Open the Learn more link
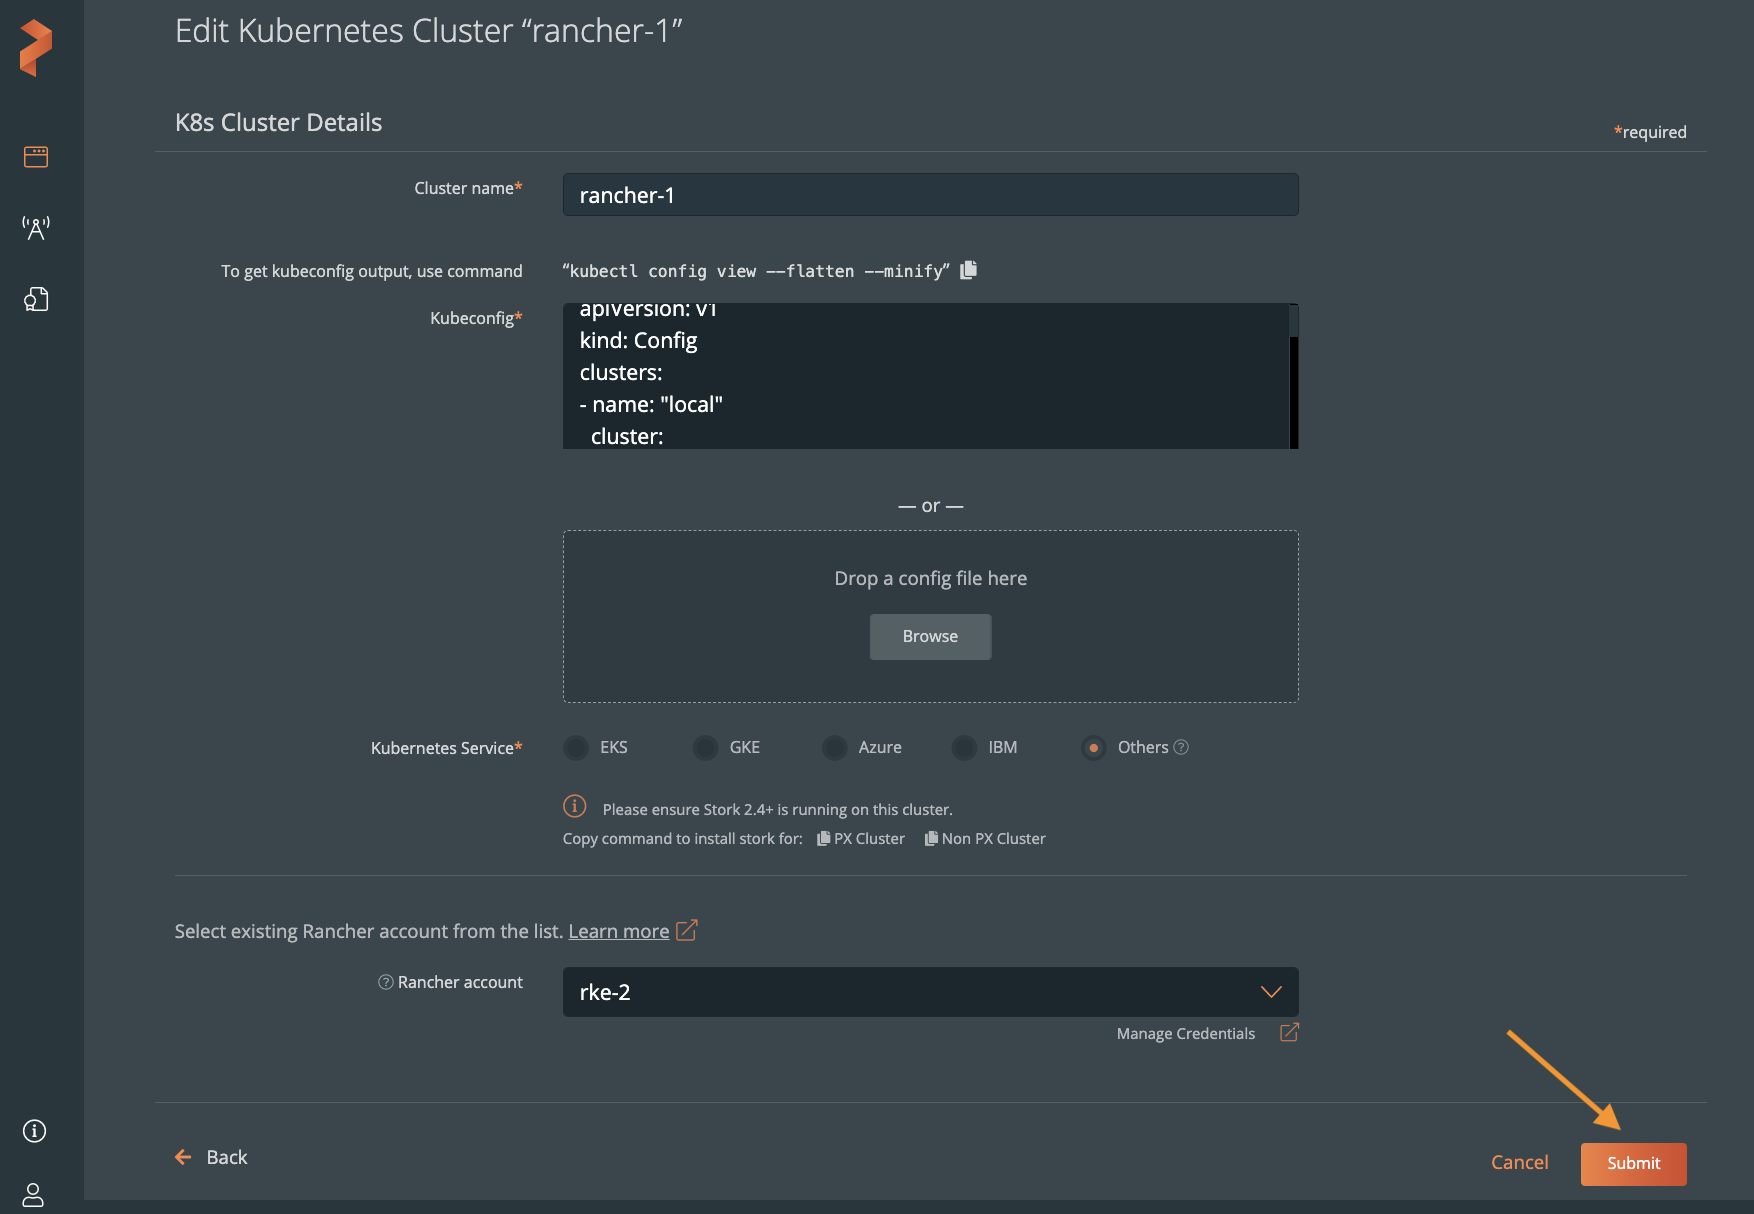The width and height of the screenshot is (1754, 1214). 618,931
